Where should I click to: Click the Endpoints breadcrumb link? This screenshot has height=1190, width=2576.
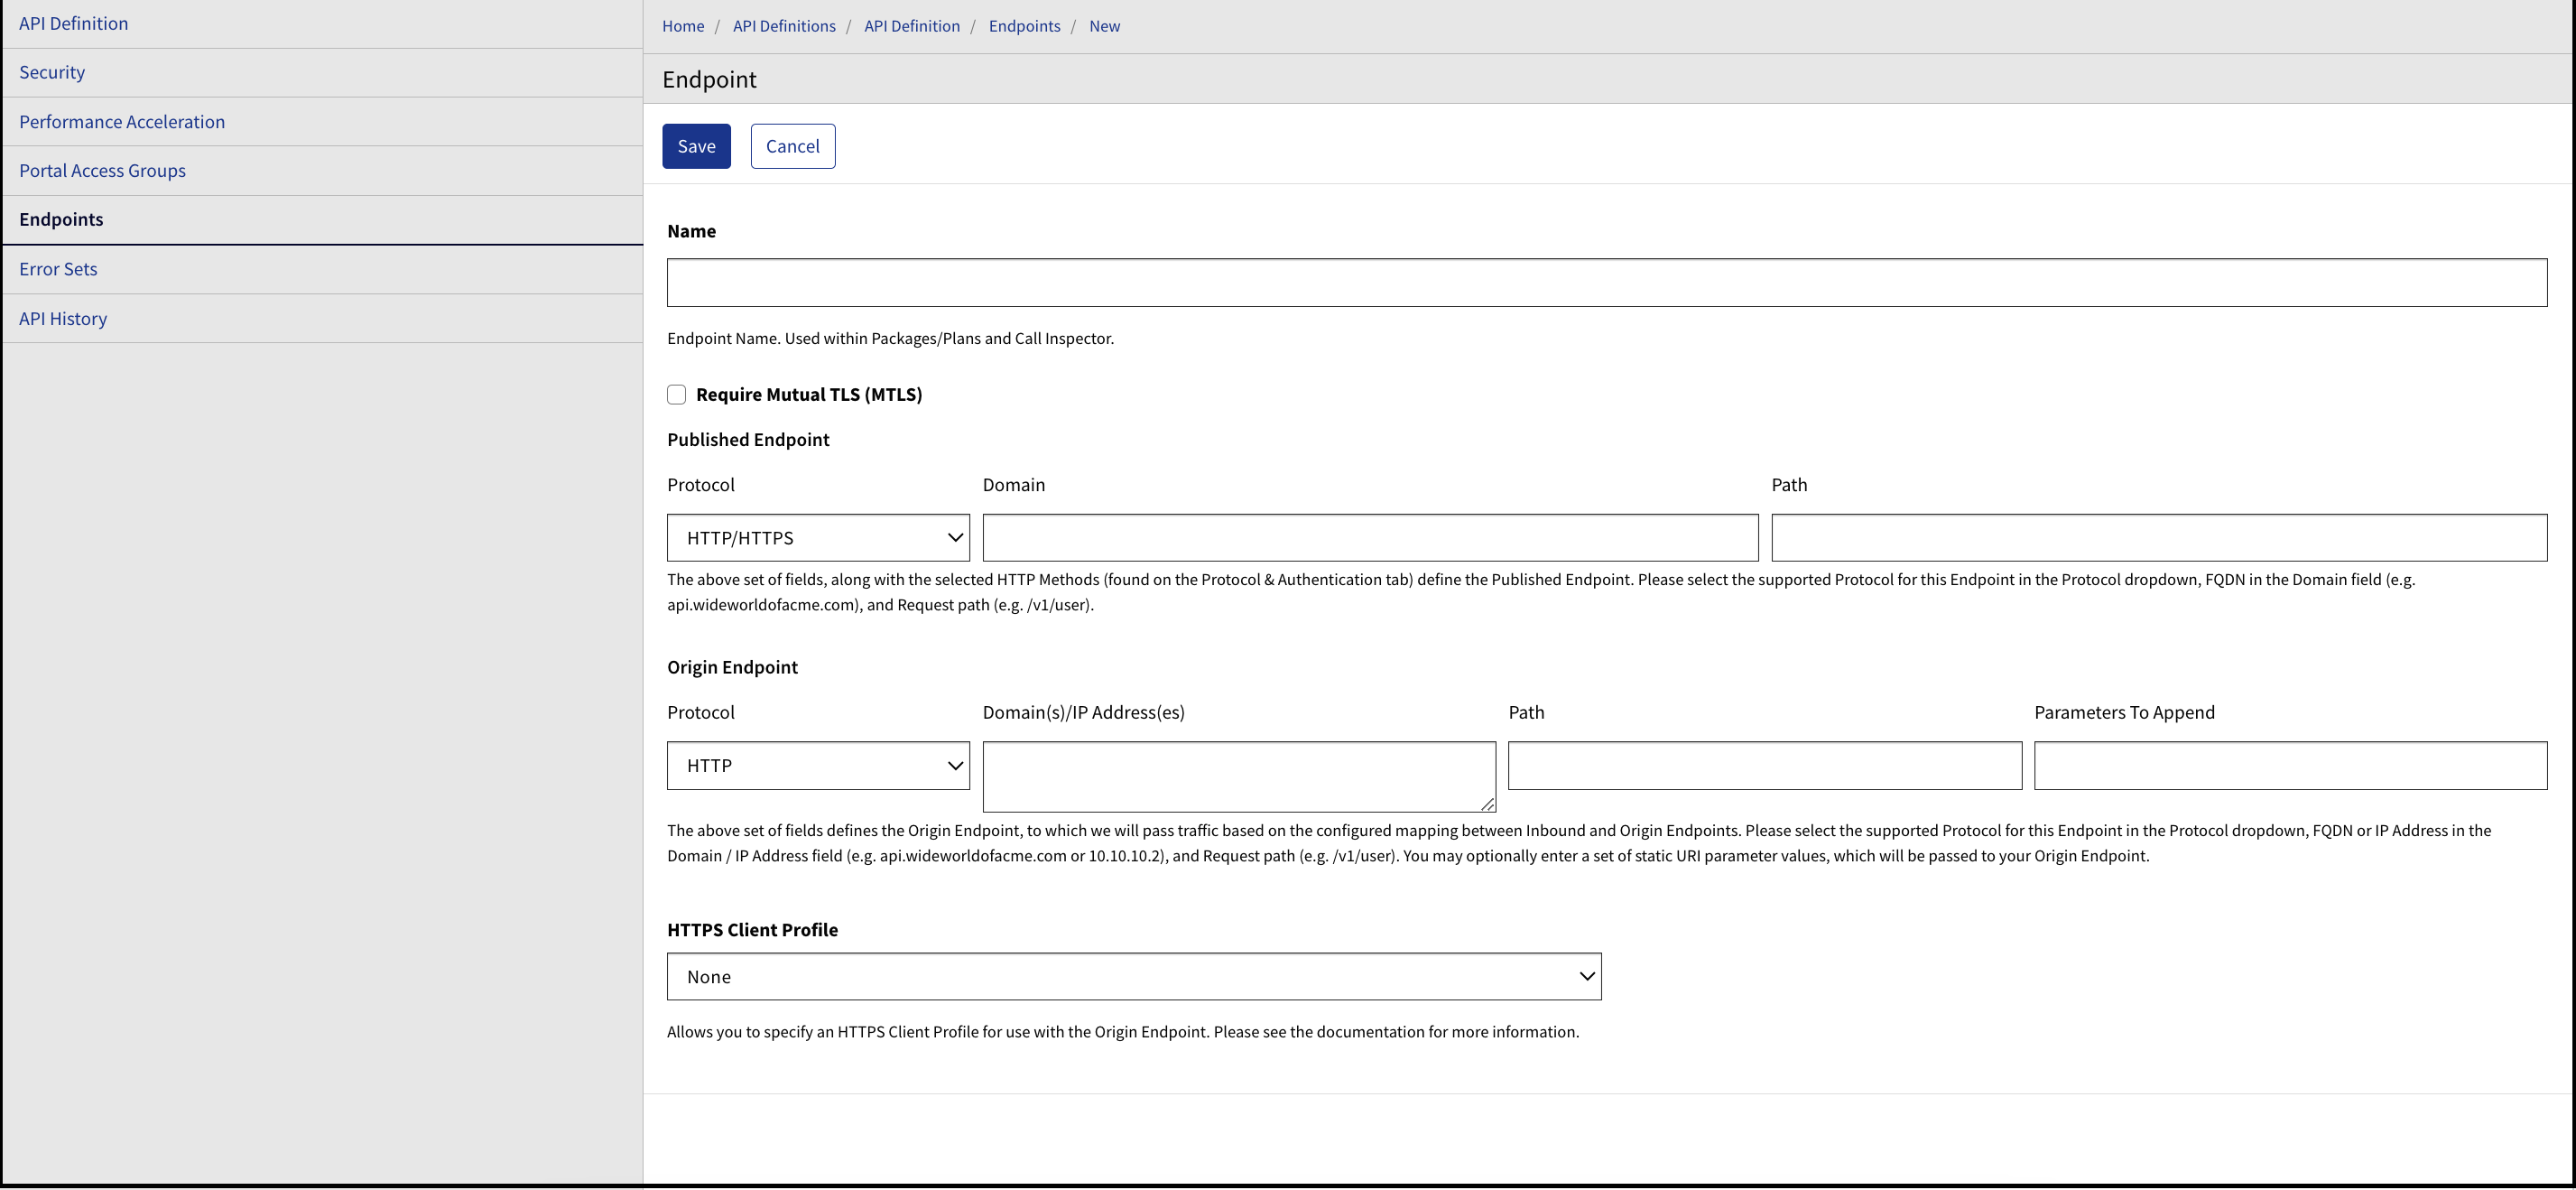[x=1024, y=26]
